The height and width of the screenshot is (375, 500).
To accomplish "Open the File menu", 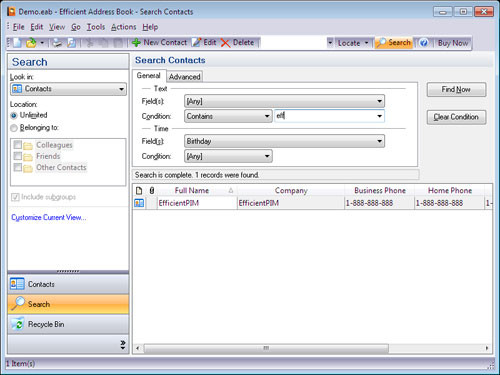I will 18,27.
